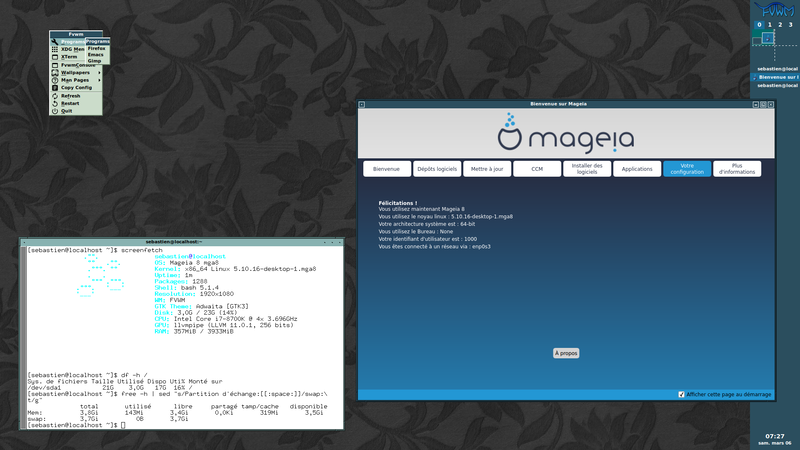Click the 'screenfetch' command text
The width and height of the screenshot is (800, 450).
[x=142, y=251]
